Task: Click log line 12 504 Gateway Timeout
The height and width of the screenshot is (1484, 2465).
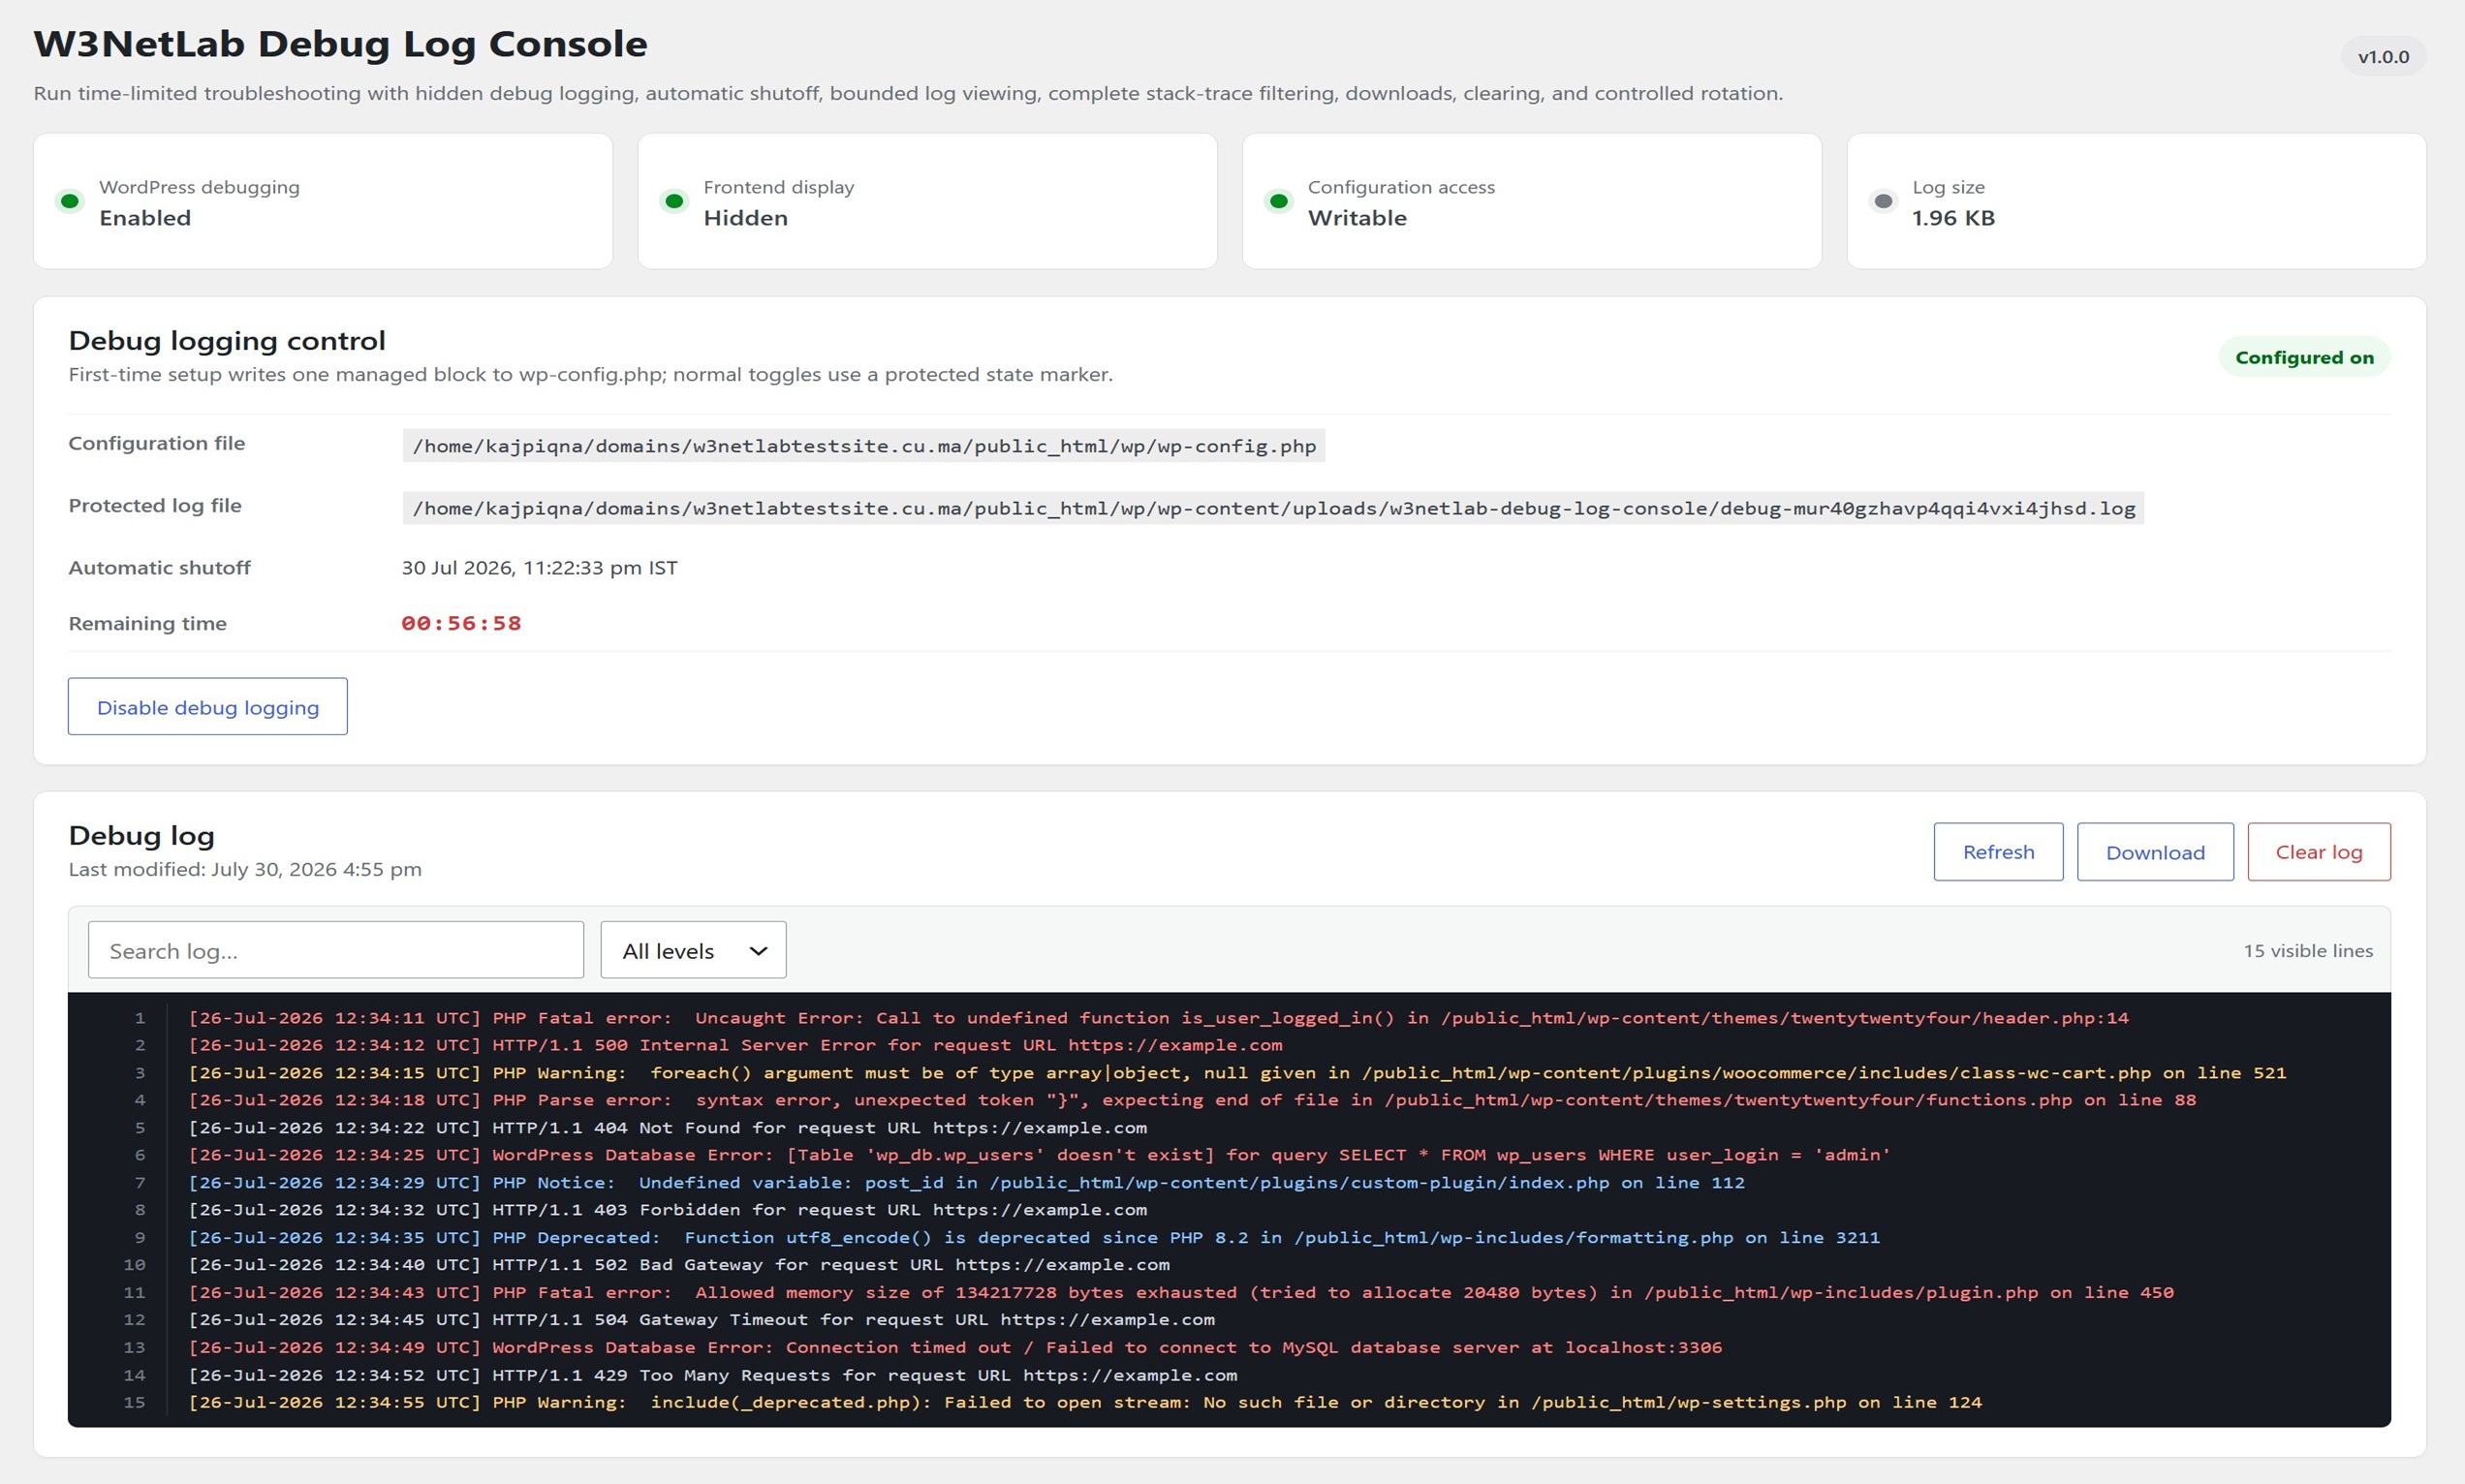Action: (x=702, y=1320)
